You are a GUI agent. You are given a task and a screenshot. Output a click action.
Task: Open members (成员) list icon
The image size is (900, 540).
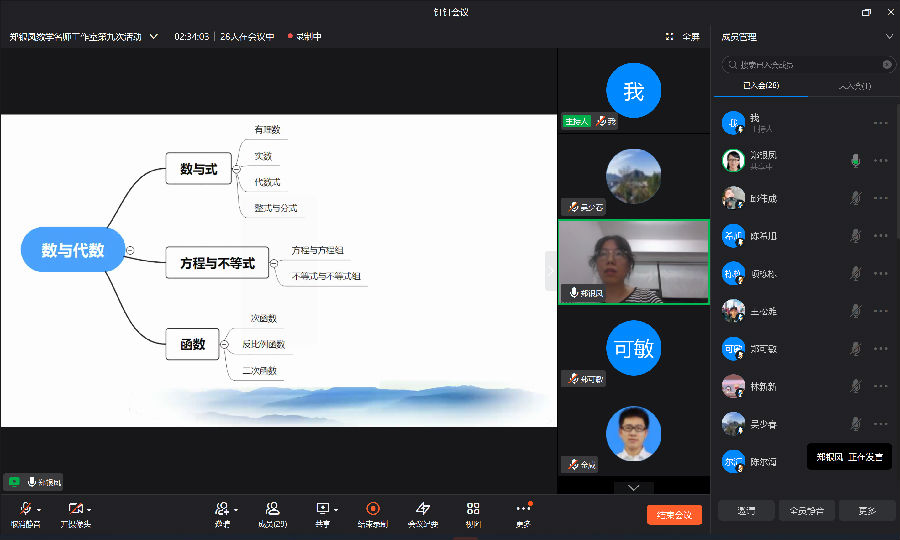pos(272,509)
